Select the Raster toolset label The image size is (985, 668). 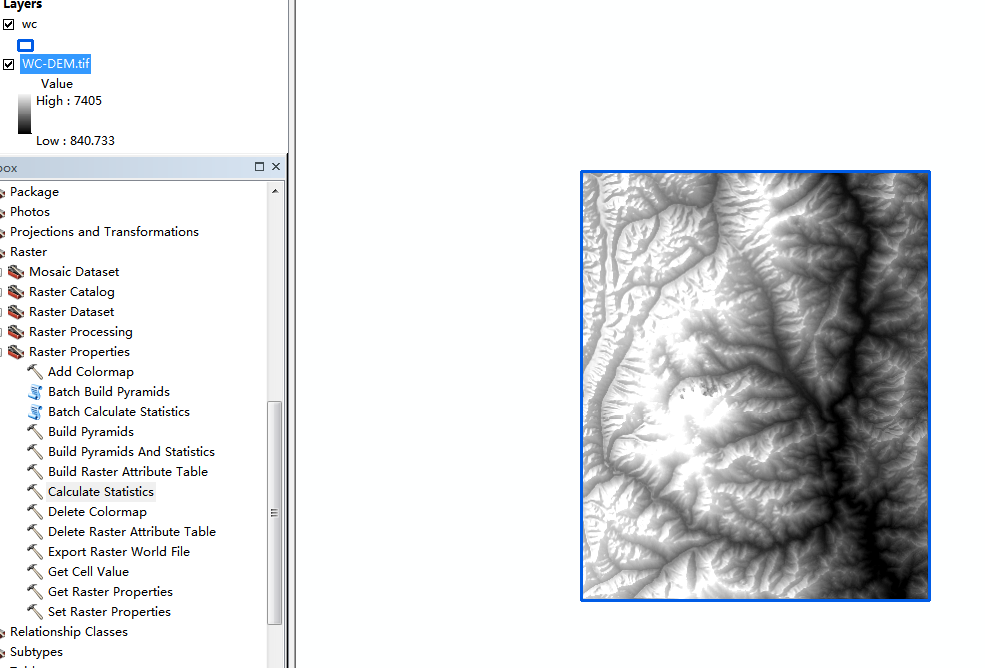point(28,252)
